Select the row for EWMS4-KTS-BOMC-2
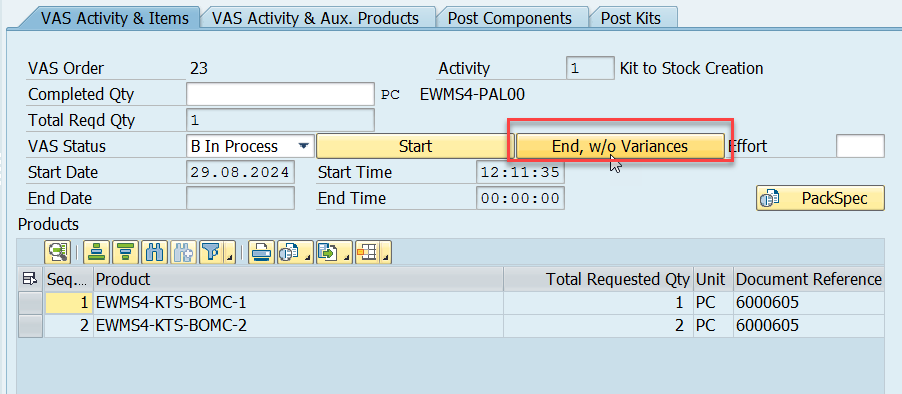The width and height of the screenshot is (902, 394). point(30,326)
